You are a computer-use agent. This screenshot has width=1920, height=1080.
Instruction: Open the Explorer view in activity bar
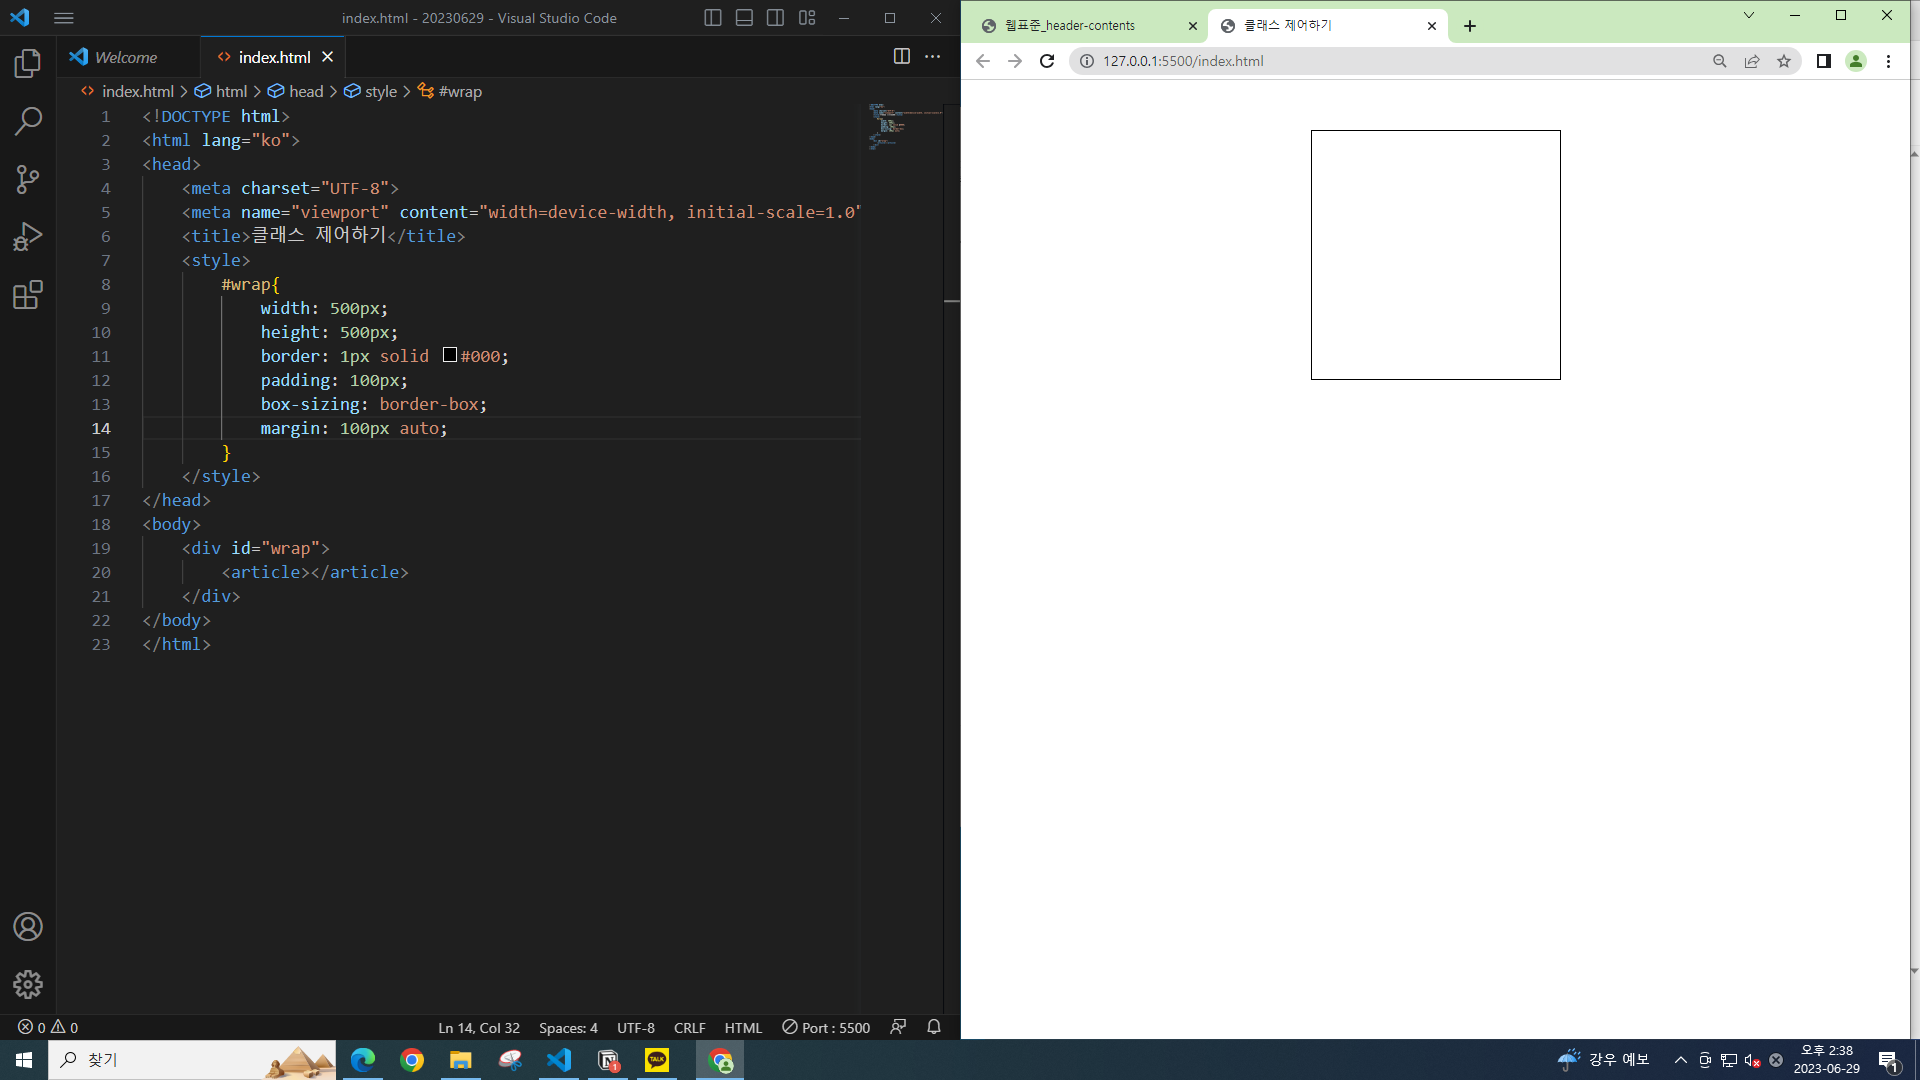[28, 64]
